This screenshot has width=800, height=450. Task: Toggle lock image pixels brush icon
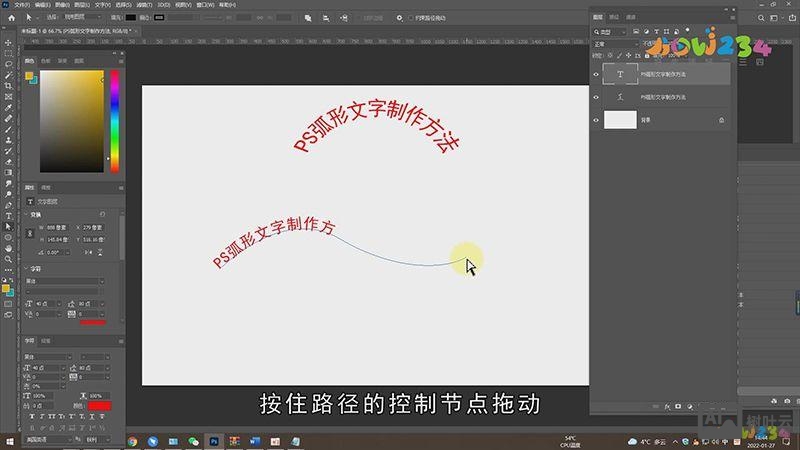[619, 56]
